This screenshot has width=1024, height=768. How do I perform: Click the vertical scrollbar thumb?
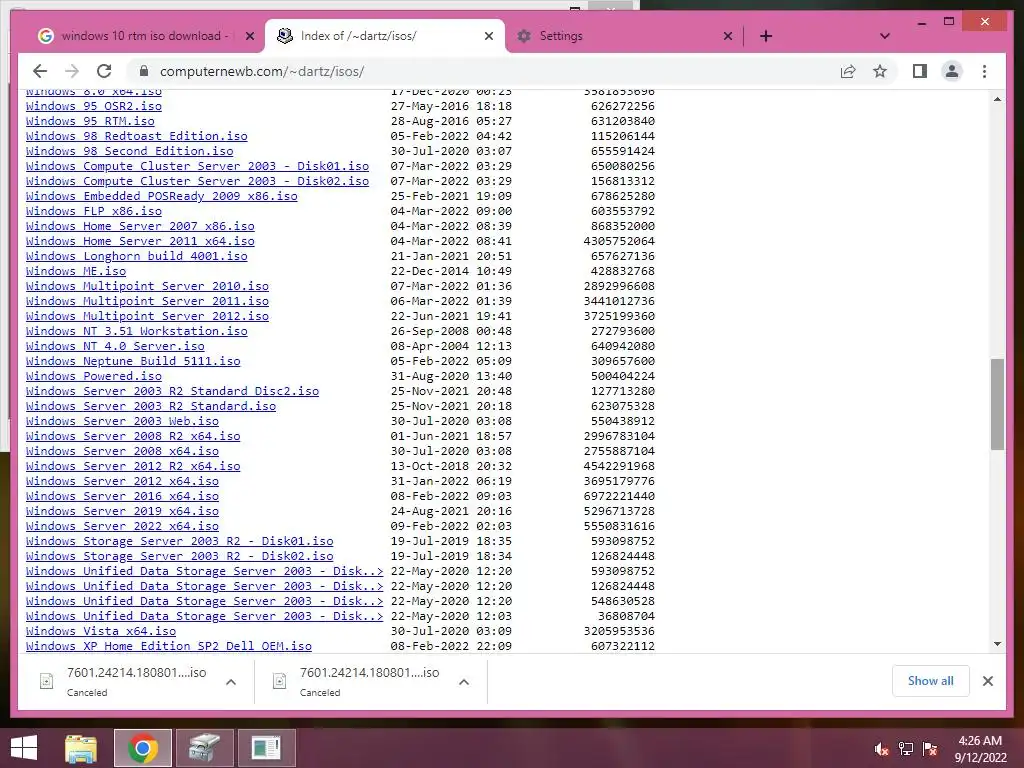[x=997, y=404]
